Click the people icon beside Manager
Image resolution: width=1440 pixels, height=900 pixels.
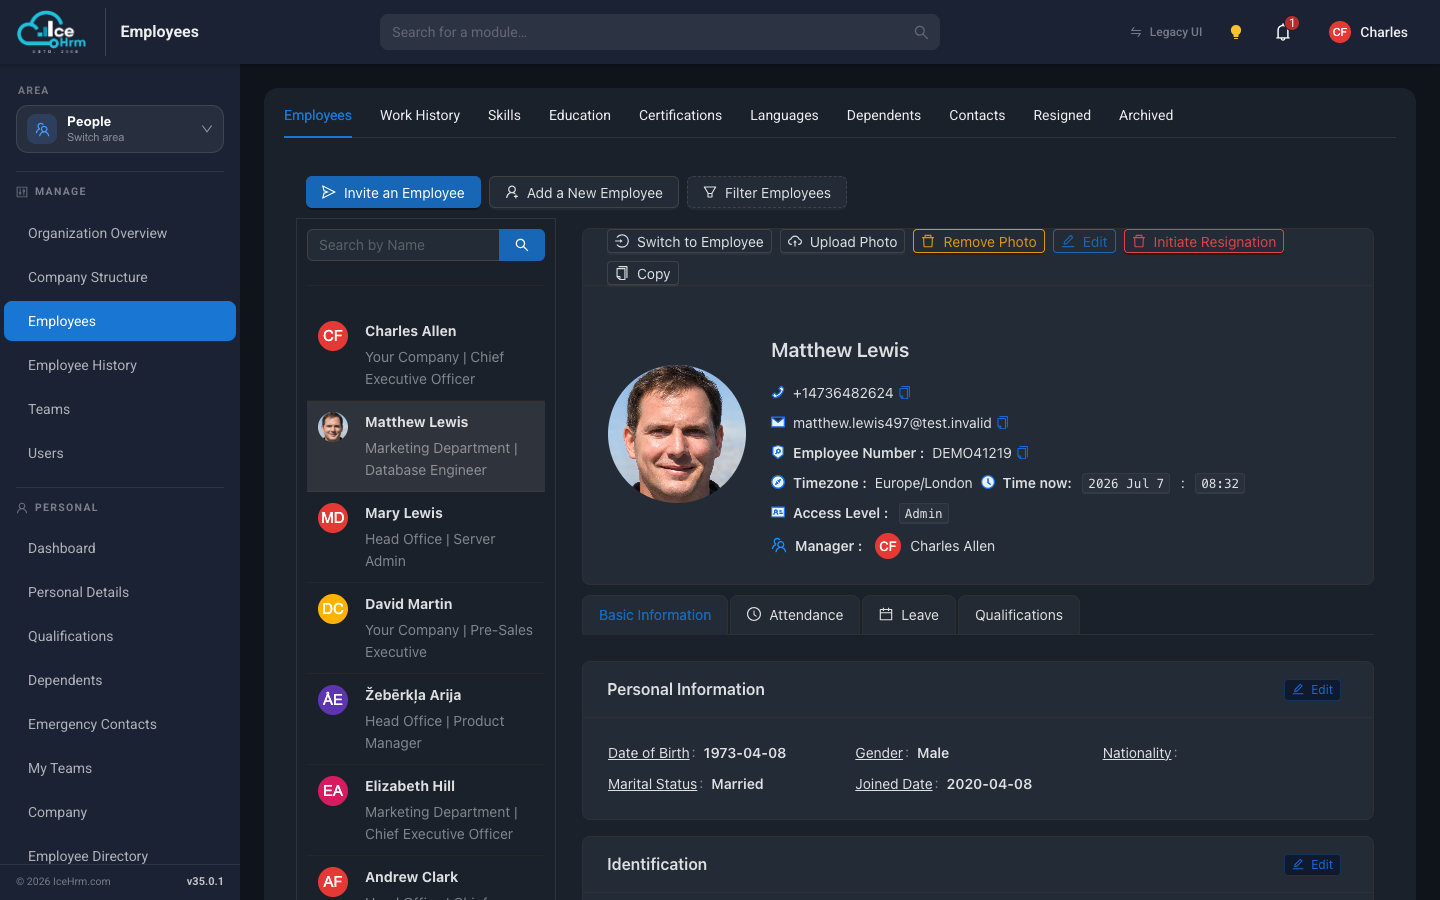[779, 546]
